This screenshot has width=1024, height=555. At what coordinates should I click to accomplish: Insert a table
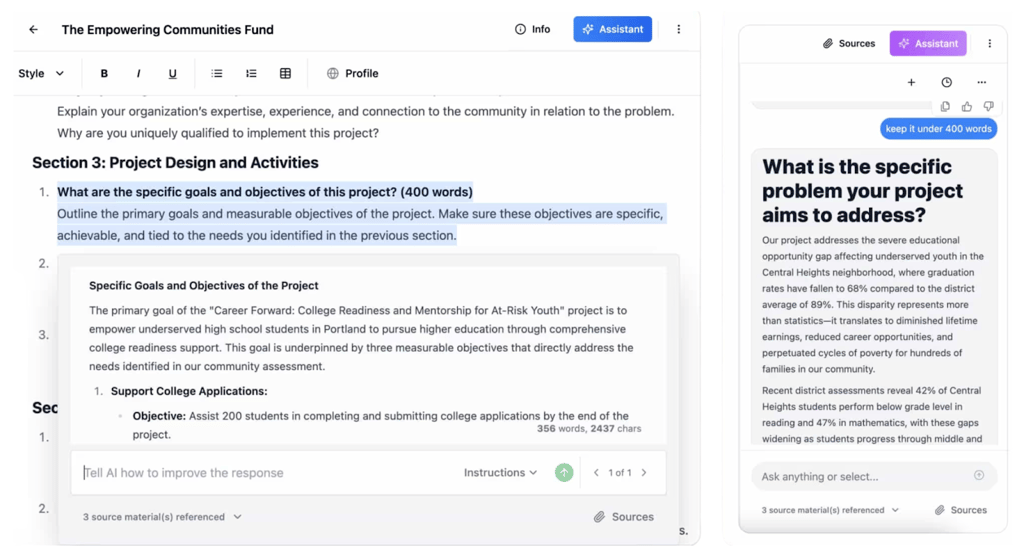point(285,74)
